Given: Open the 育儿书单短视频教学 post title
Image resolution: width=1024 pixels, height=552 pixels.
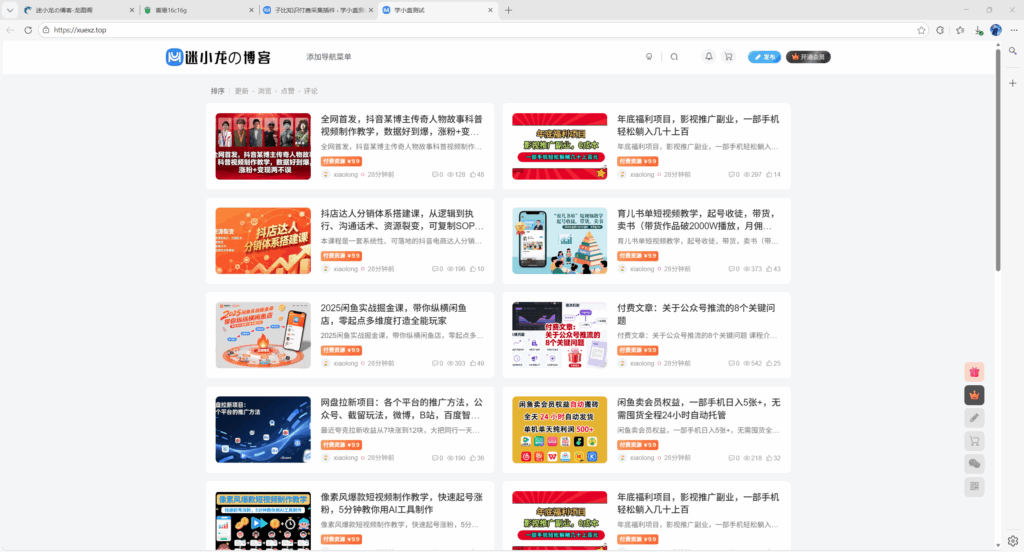Looking at the screenshot, I should 697,219.
